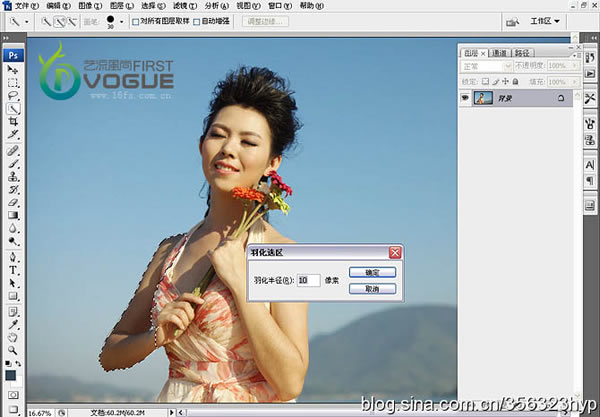
Task: Toggle lock image pixels brush icon
Action: tap(496, 81)
